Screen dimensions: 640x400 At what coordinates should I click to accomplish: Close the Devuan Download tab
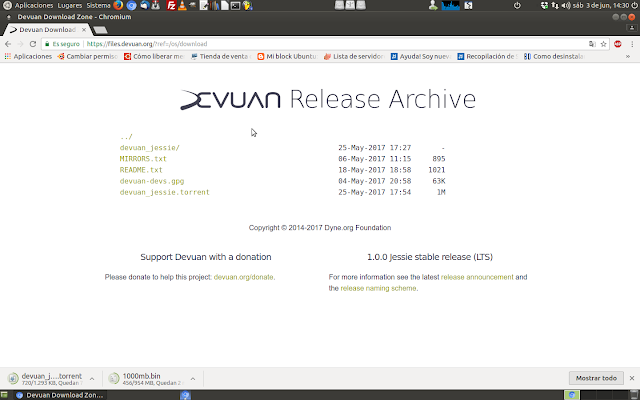[x=84, y=29]
